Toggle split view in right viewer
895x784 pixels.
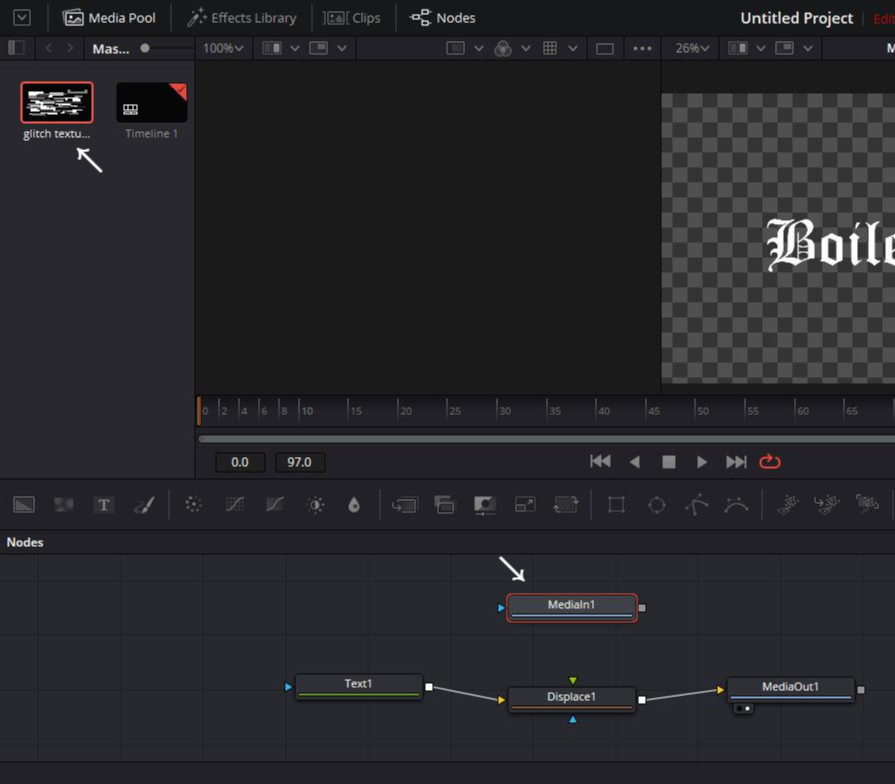pyautogui.click(x=738, y=49)
